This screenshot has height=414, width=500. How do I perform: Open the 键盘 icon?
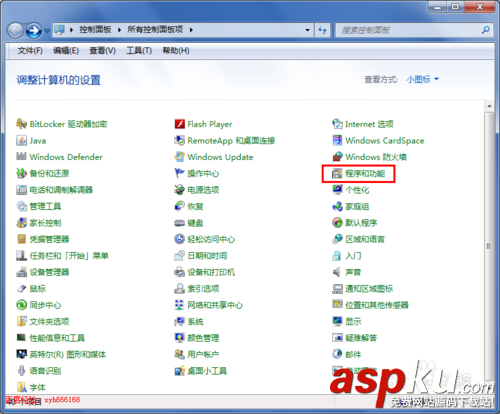(179, 223)
